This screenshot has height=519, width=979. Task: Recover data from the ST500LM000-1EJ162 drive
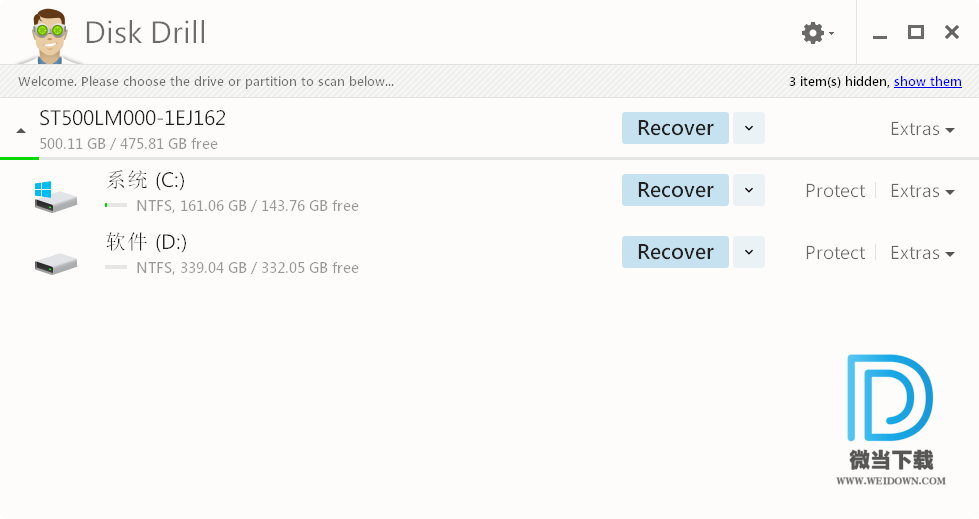click(x=675, y=128)
